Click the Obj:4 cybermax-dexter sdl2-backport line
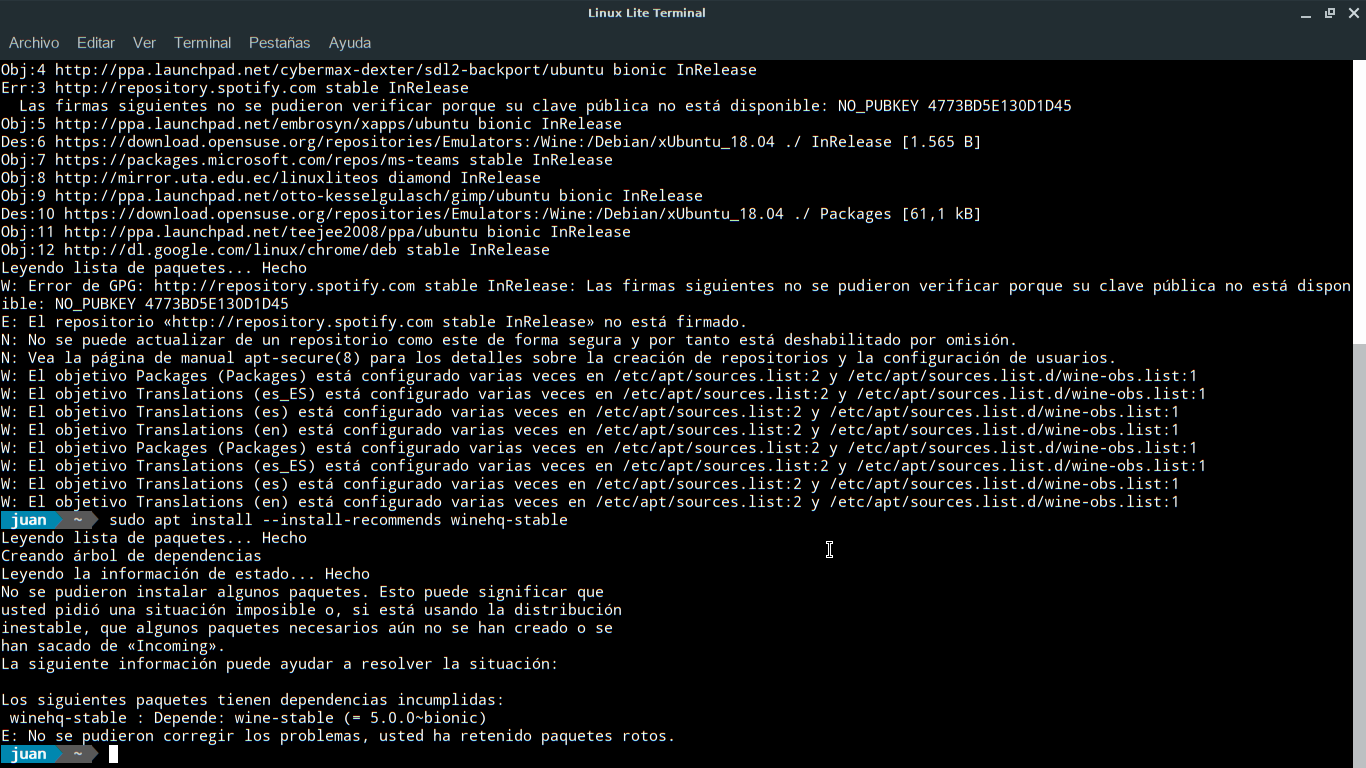 pos(378,70)
